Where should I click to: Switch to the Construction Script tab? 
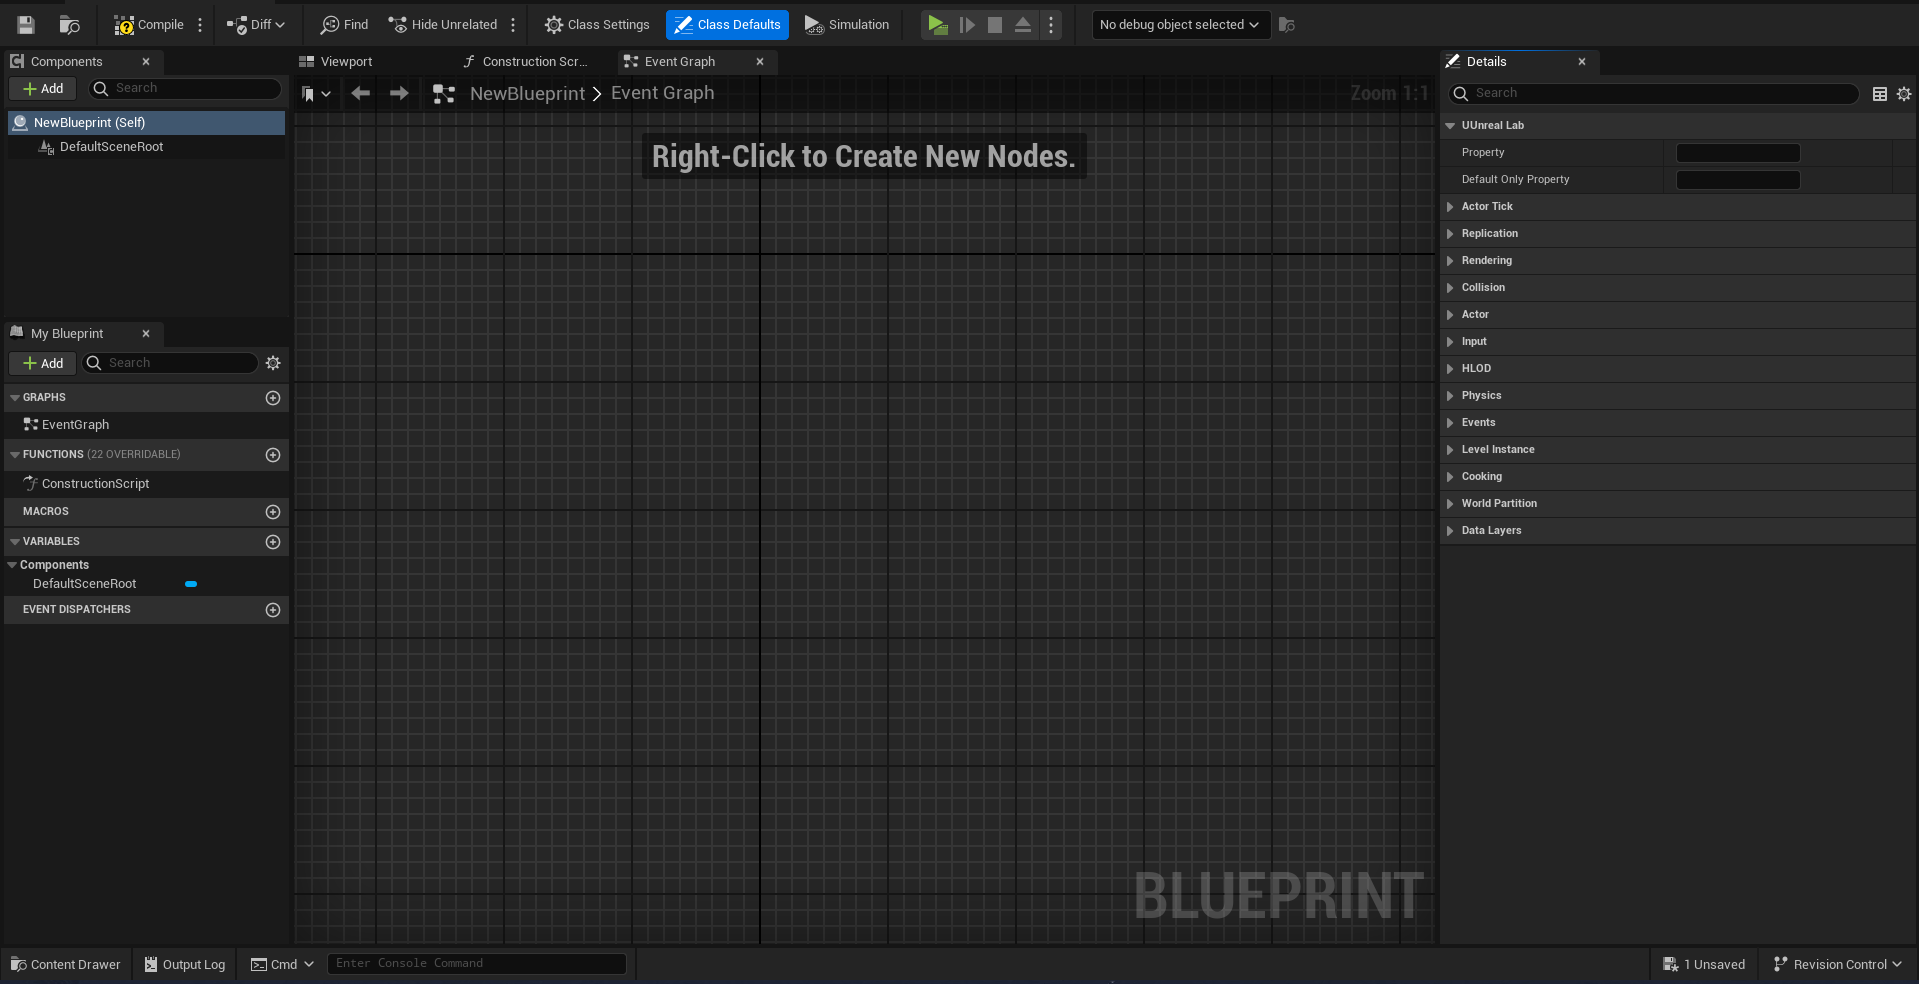533,62
